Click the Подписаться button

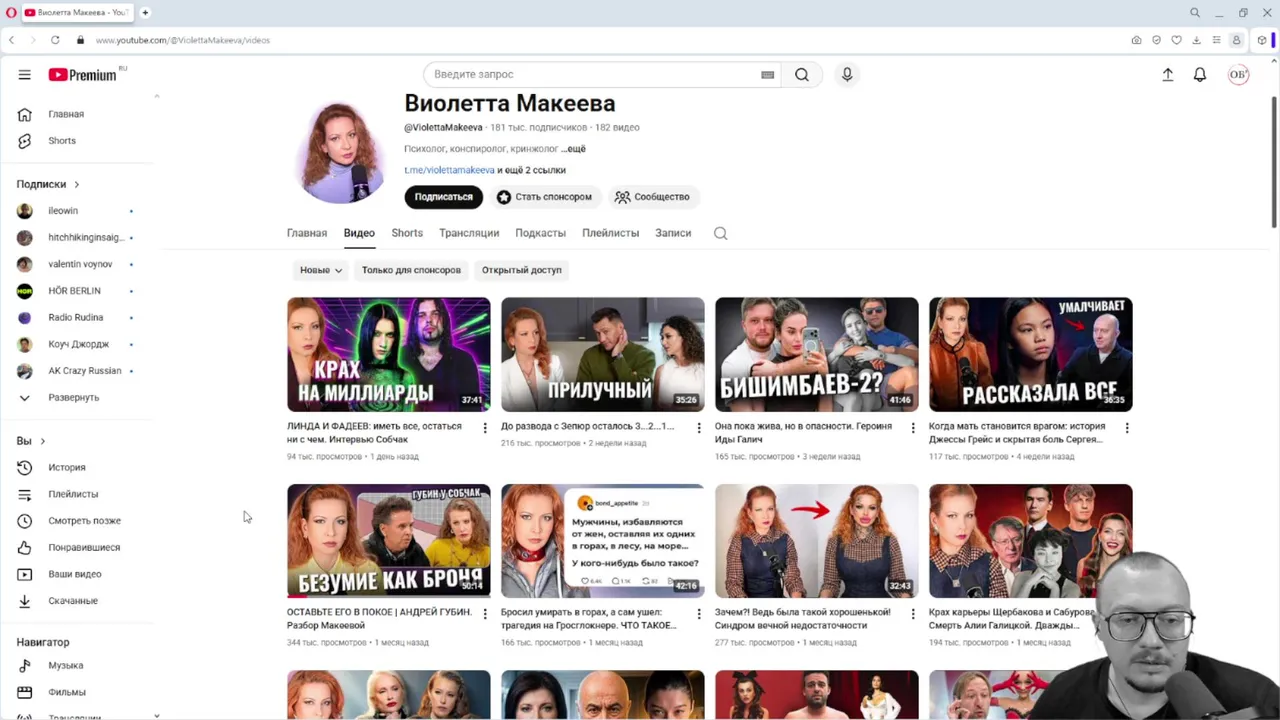pyautogui.click(x=444, y=197)
